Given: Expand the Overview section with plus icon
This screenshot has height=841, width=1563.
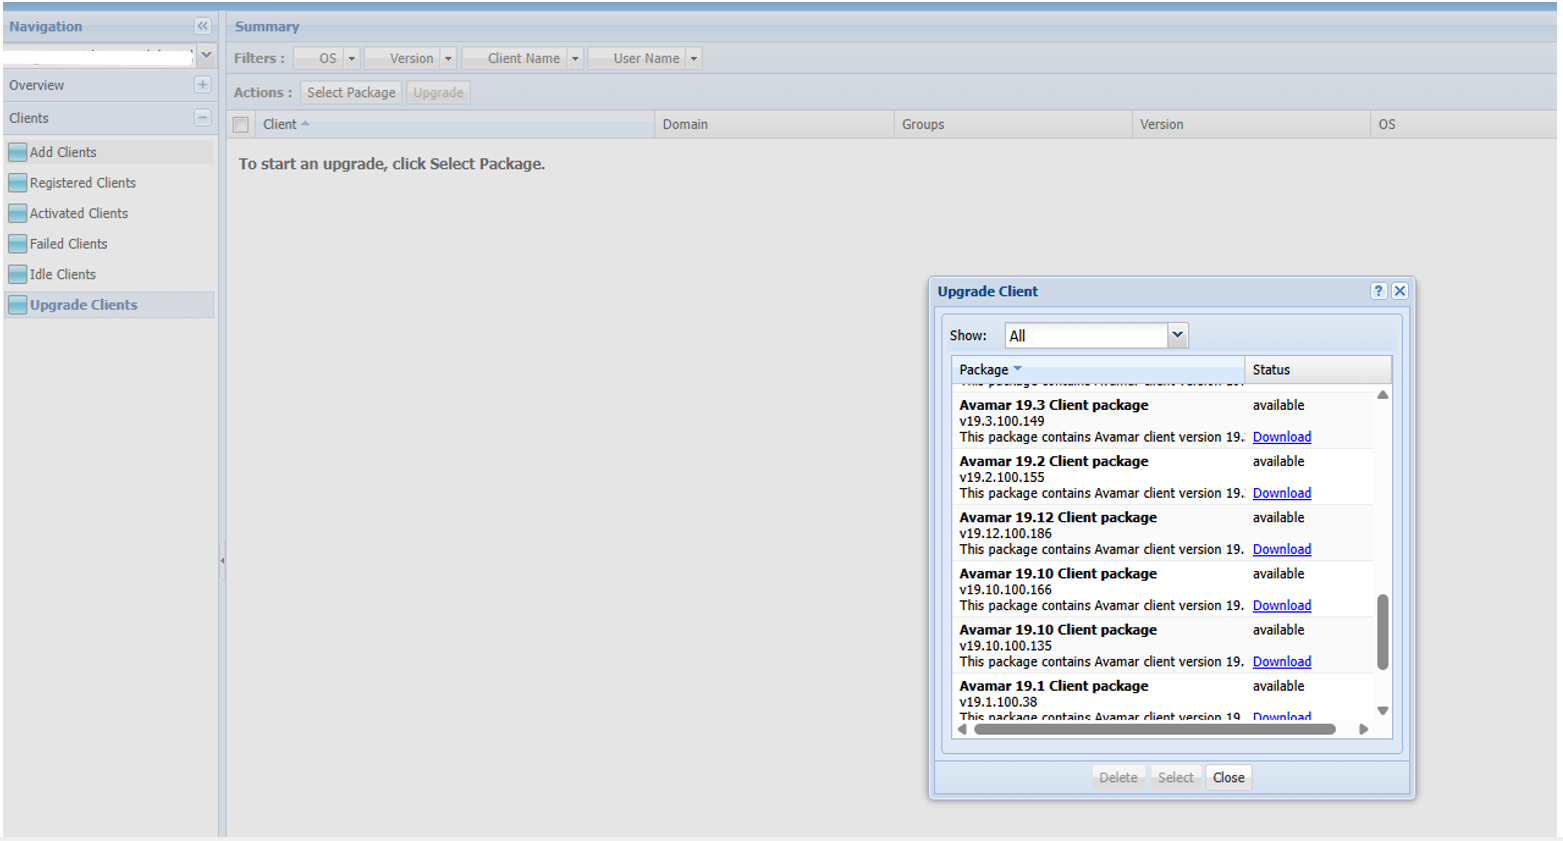Looking at the screenshot, I should click(x=202, y=85).
